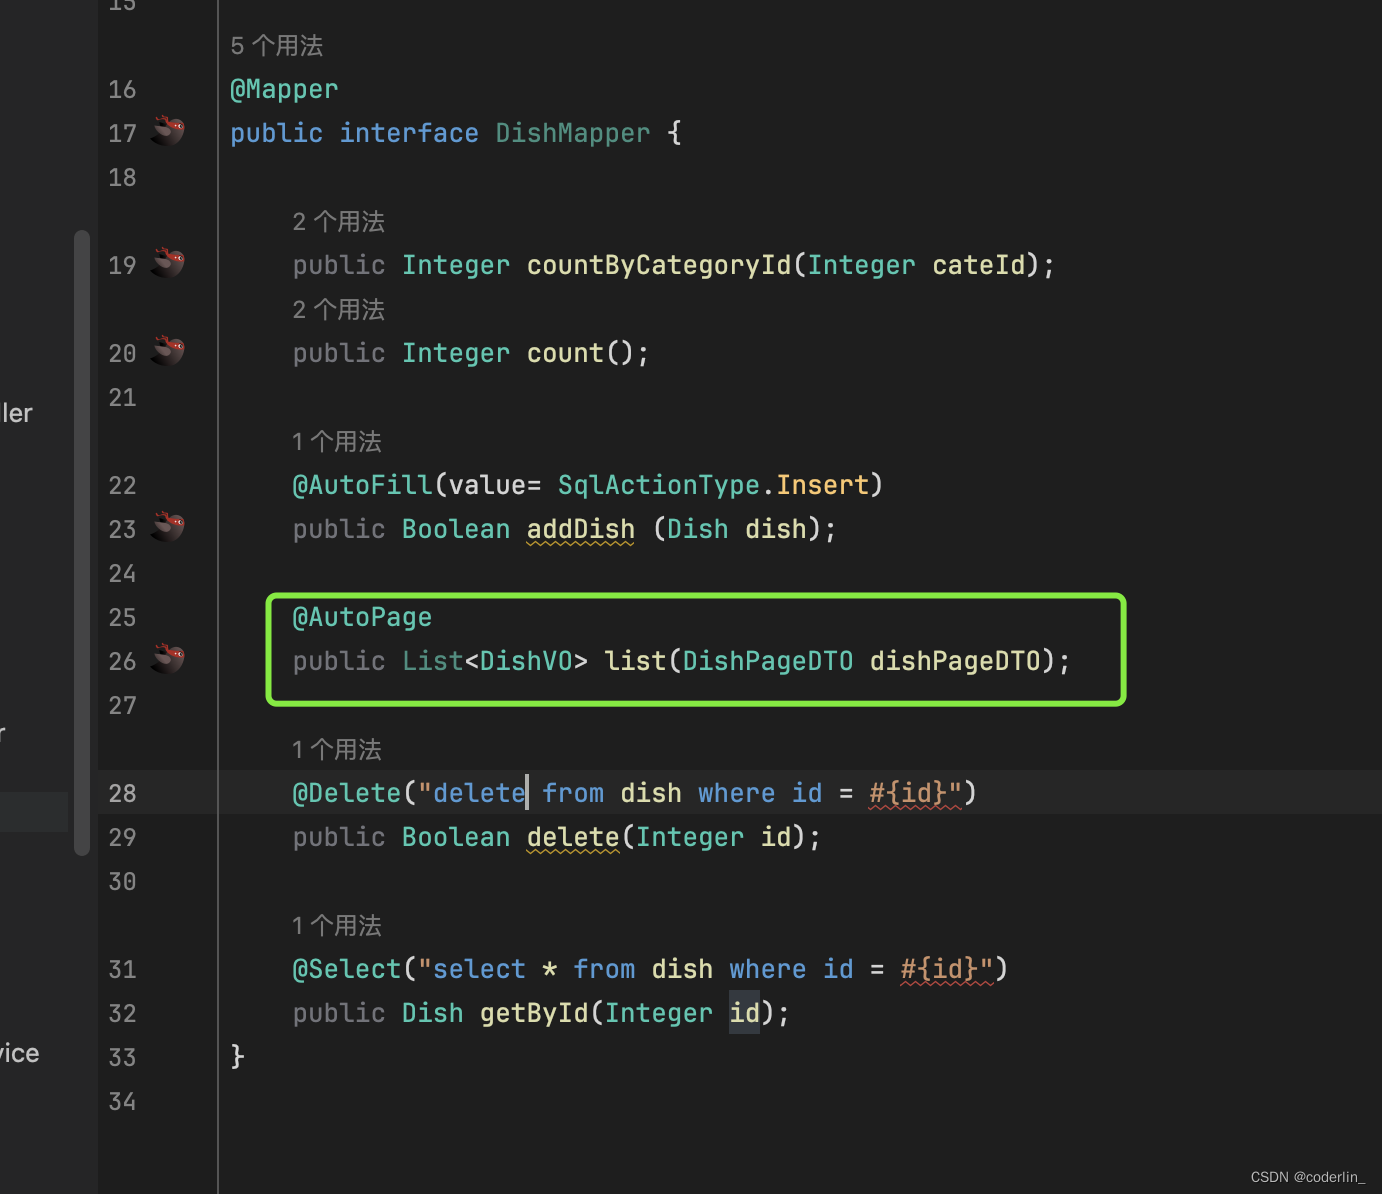This screenshot has height=1194, width=1382.
Task: Click the count method name on line 20
Action: (565, 353)
